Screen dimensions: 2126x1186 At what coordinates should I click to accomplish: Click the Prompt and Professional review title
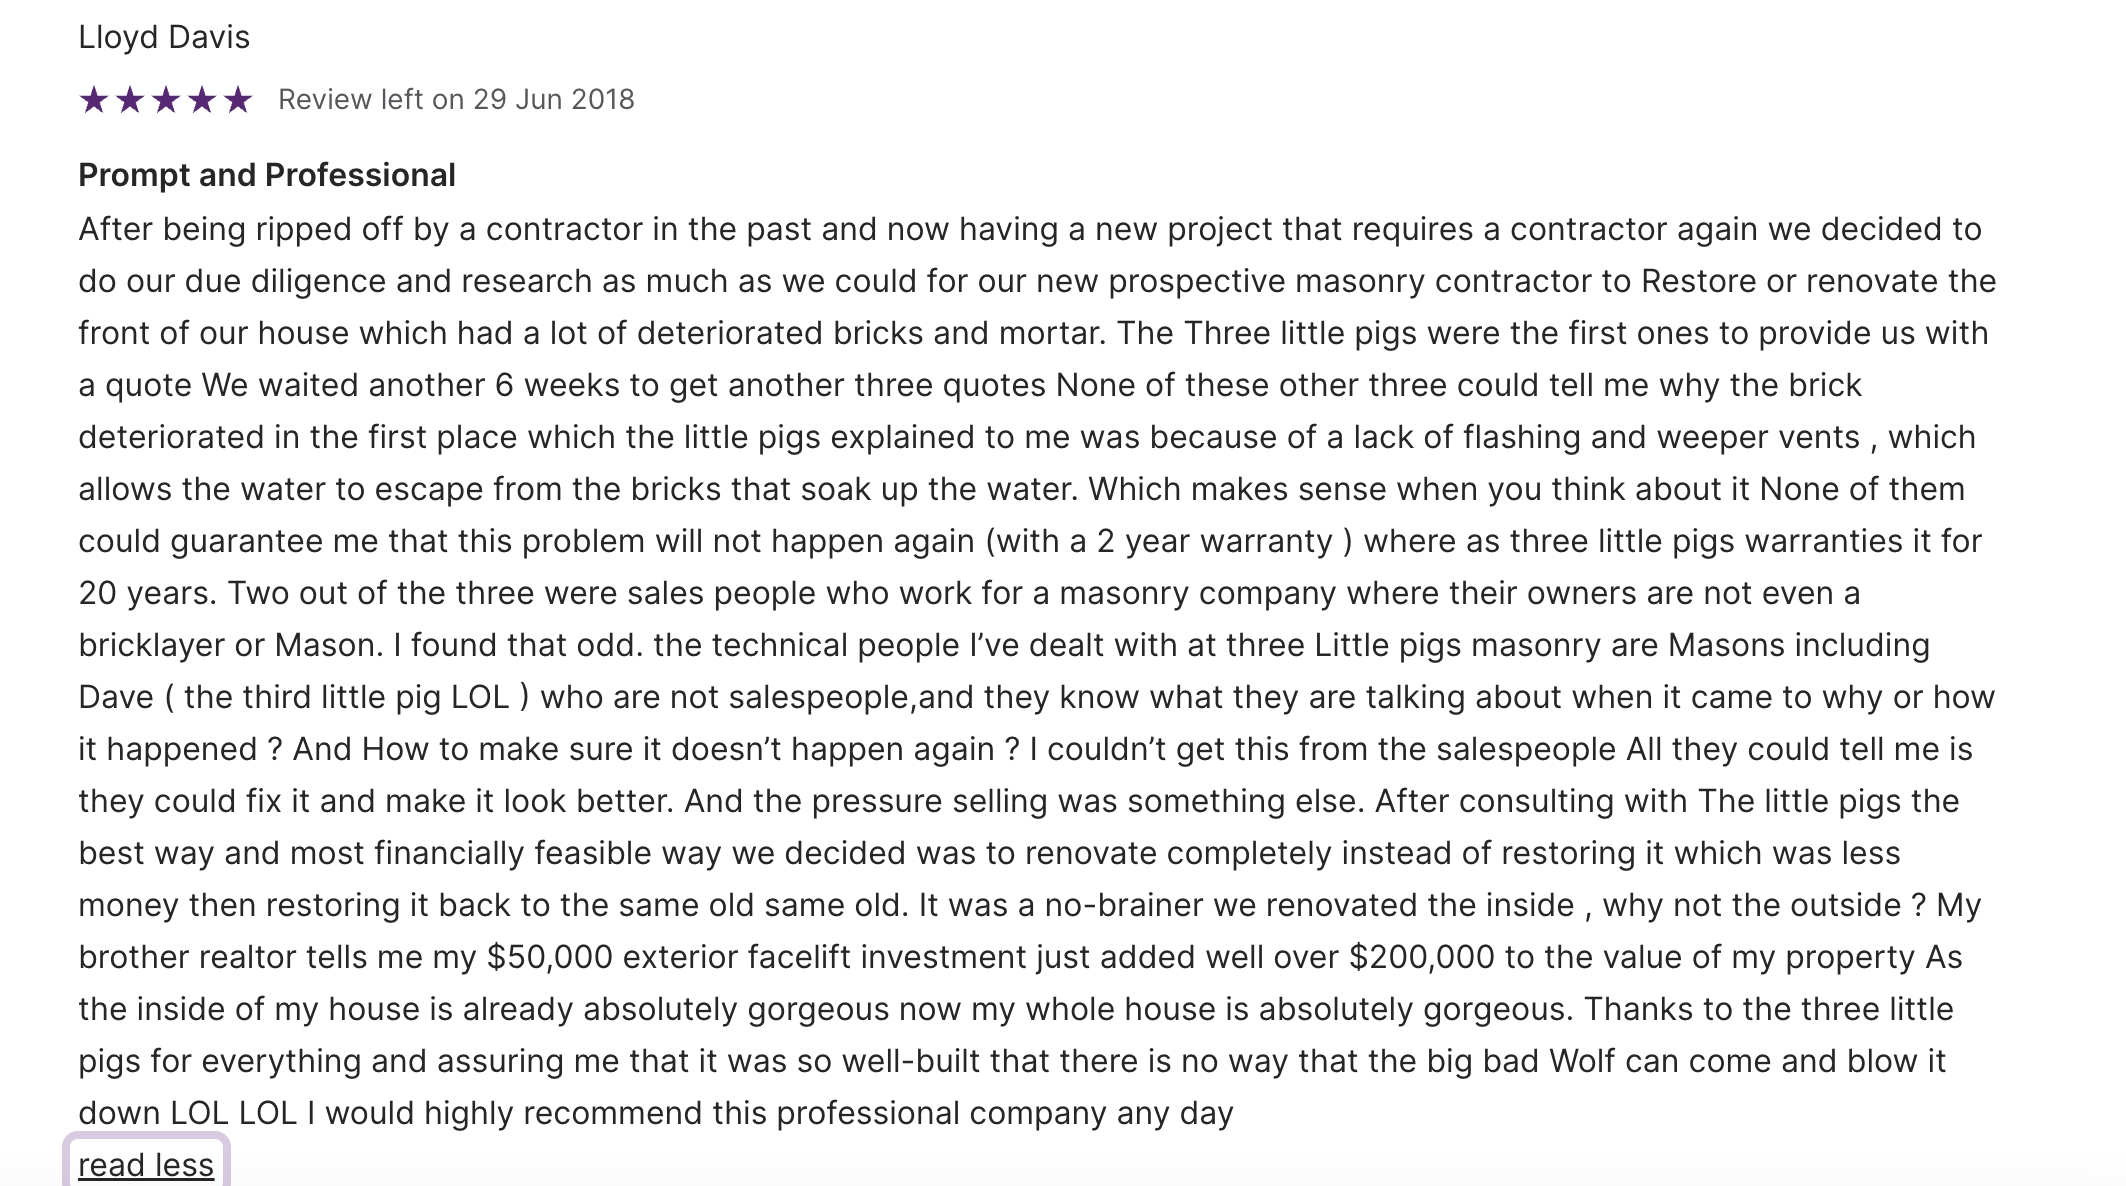click(x=267, y=175)
